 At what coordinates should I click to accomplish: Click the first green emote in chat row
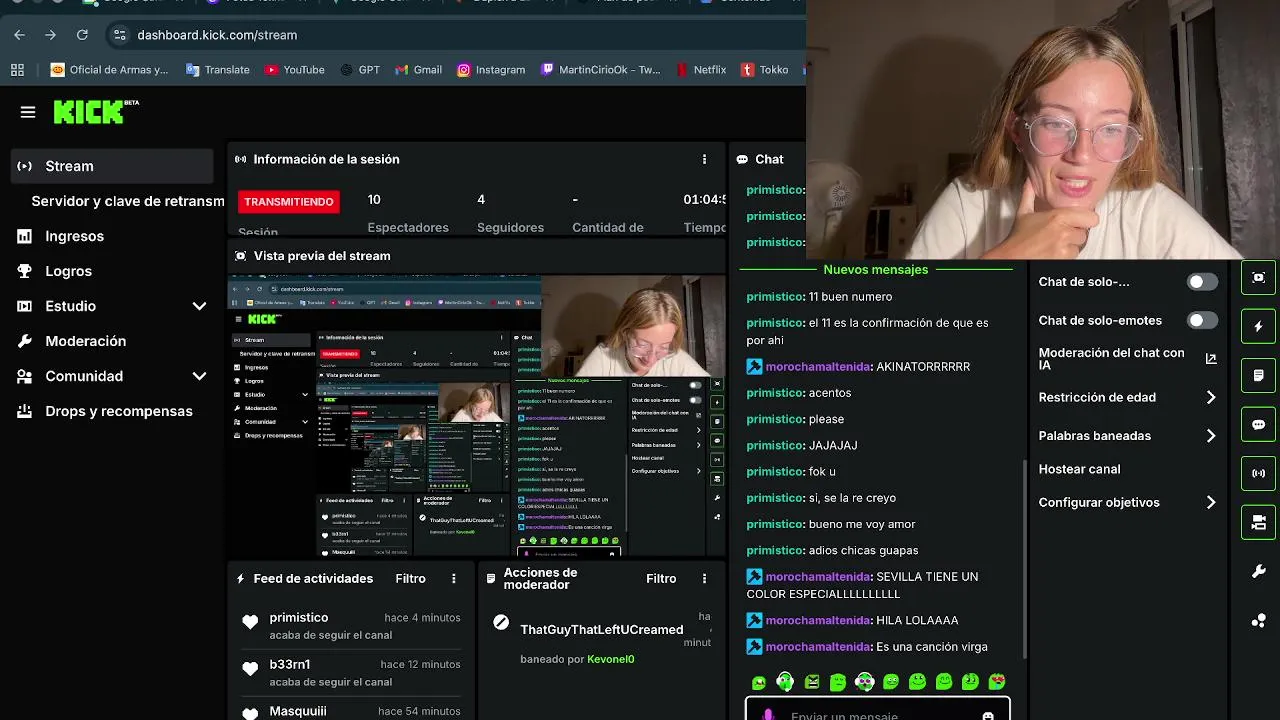tap(759, 683)
